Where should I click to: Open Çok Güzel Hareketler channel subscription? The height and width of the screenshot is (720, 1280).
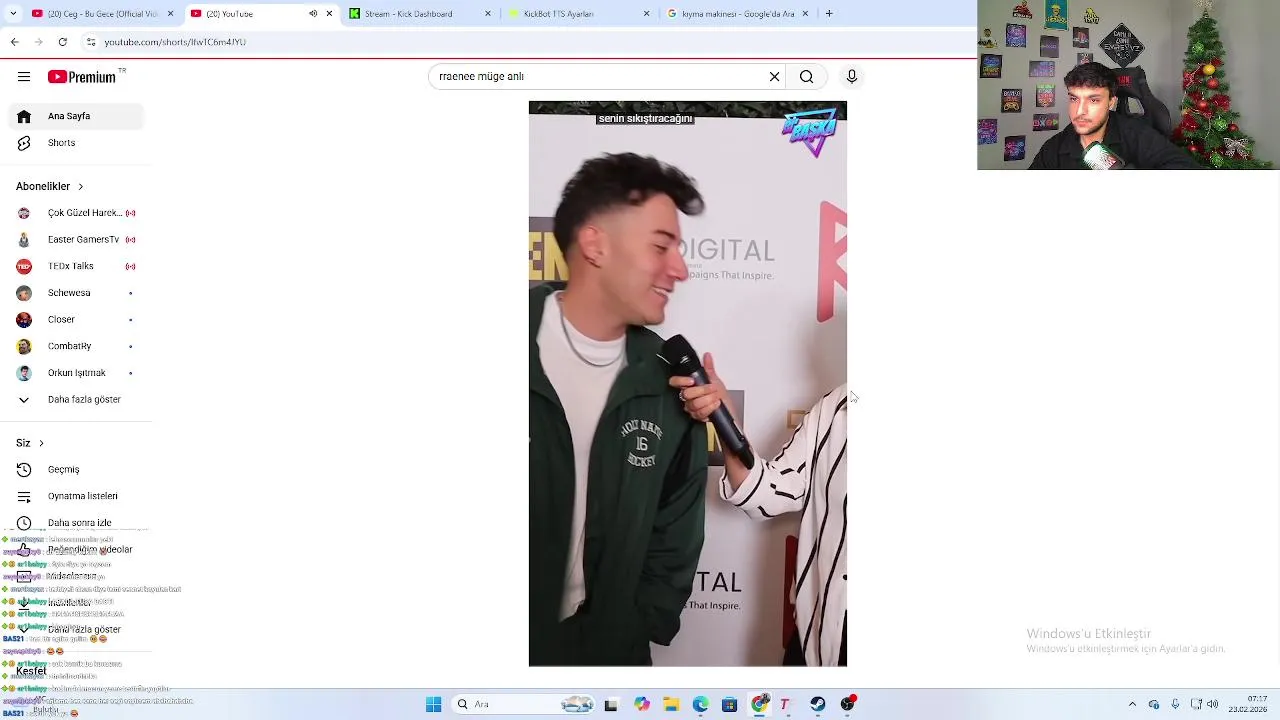(76, 213)
